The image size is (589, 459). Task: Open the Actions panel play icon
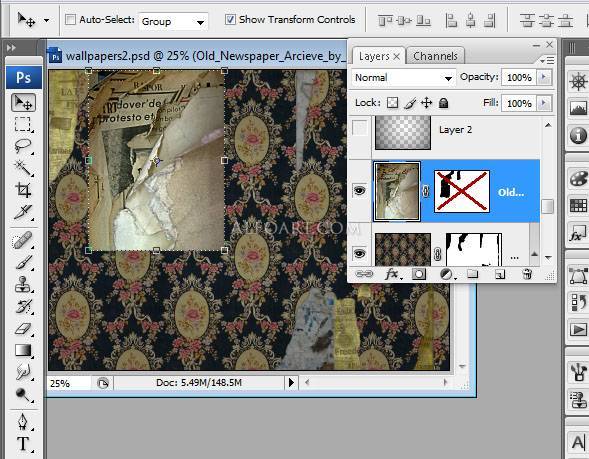pos(578,329)
